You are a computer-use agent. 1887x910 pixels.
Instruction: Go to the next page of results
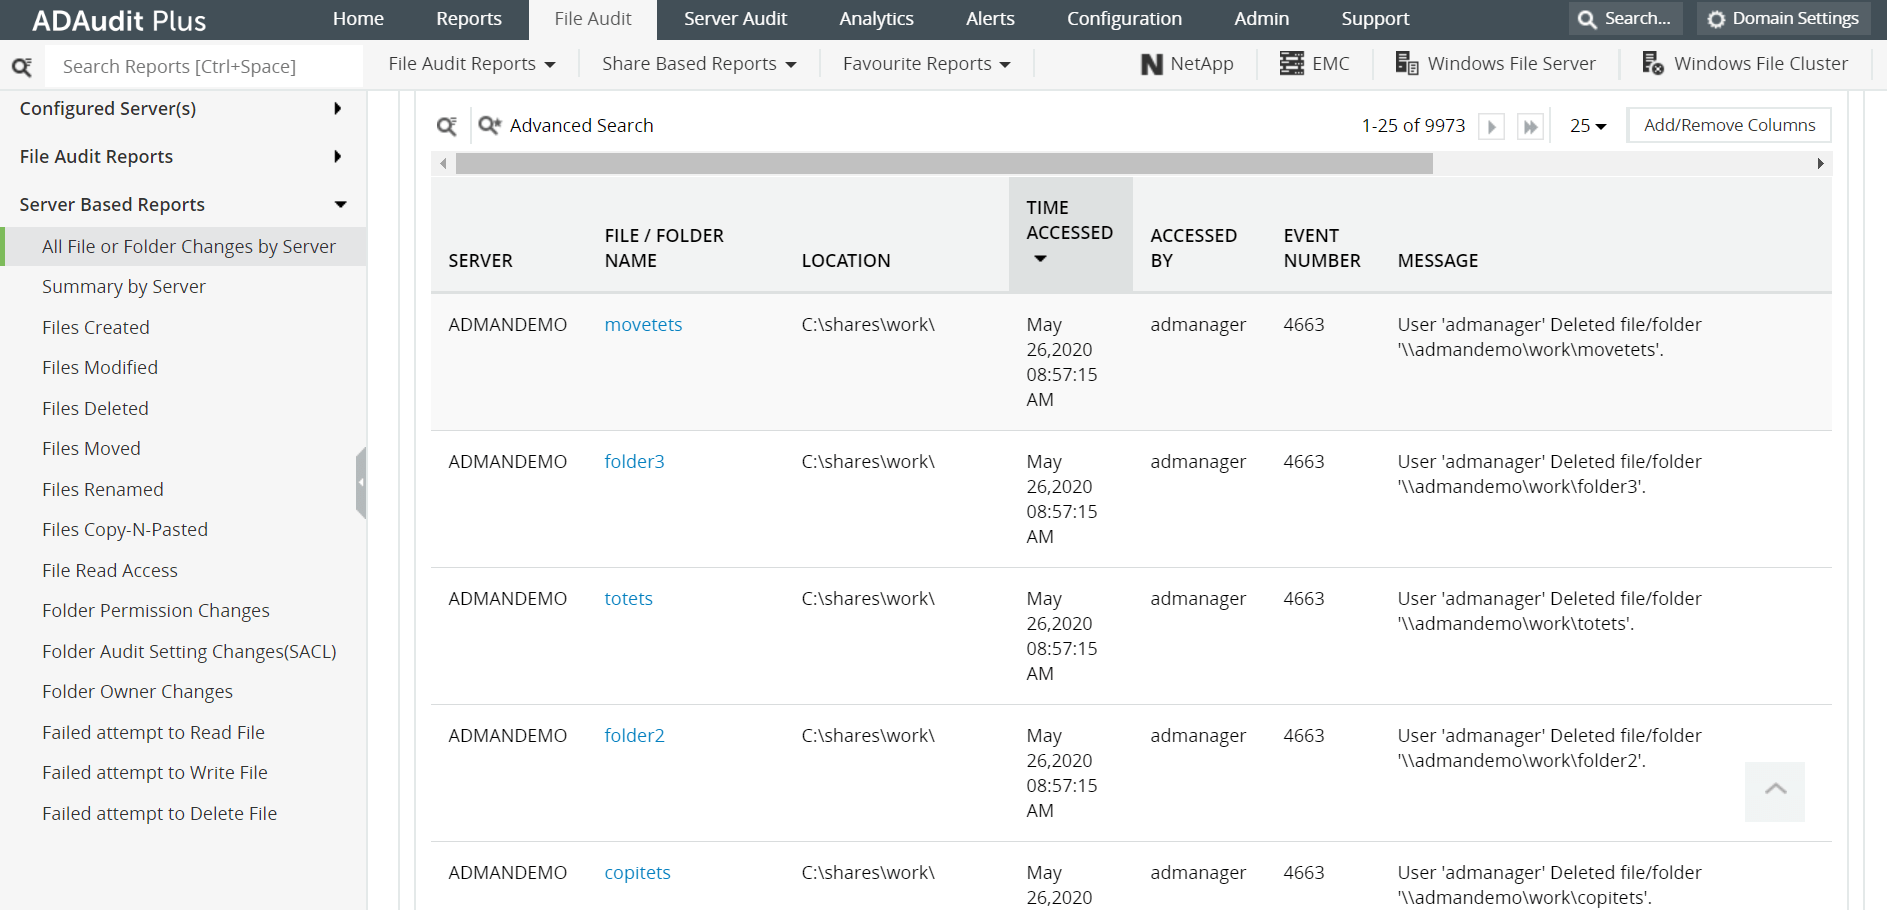point(1491,127)
